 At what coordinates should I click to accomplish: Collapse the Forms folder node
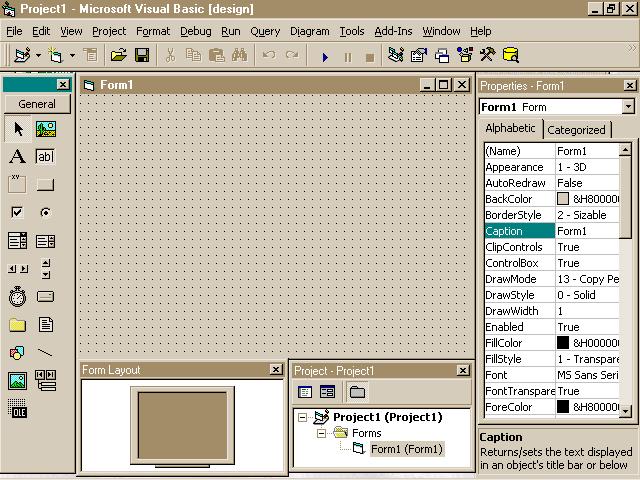[x=321, y=433]
